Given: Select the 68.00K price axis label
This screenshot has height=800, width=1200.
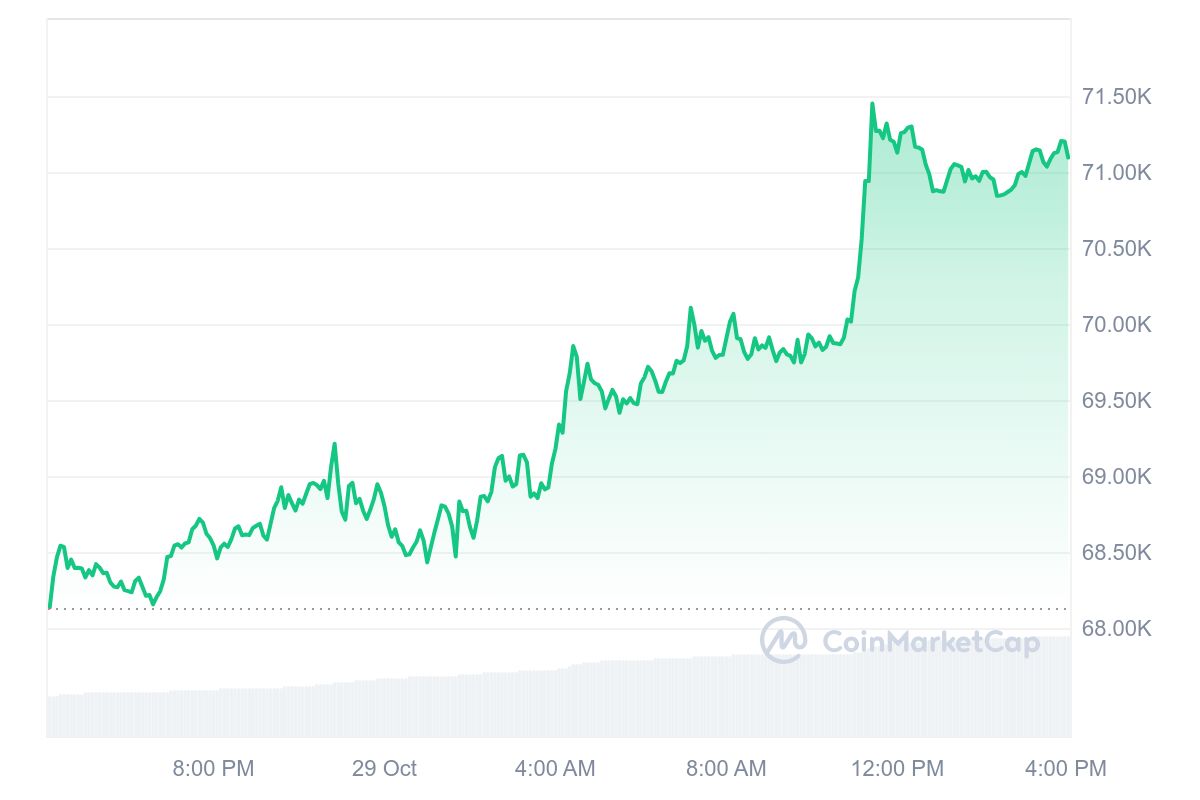Looking at the screenshot, I should pyautogui.click(x=1117, y=629).
